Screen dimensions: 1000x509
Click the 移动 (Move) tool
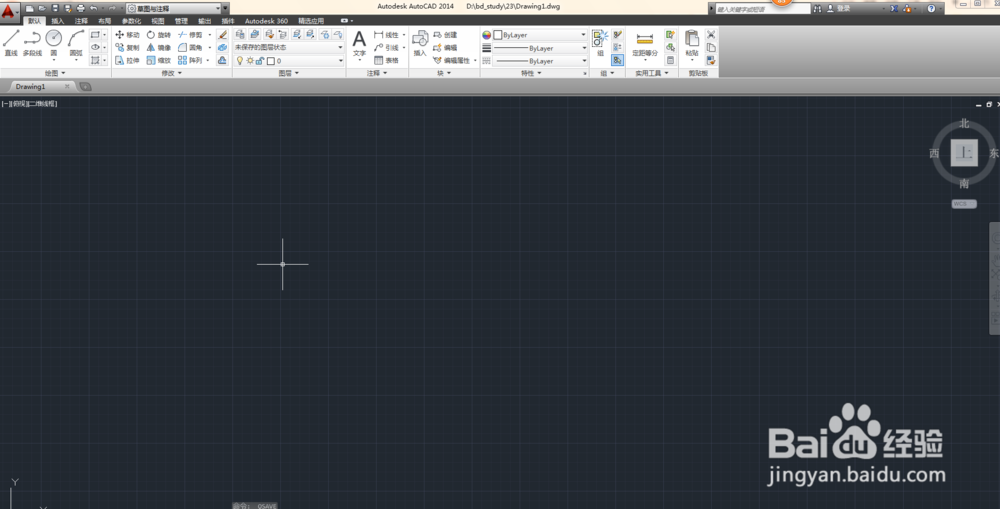click(x=127, y=34)
